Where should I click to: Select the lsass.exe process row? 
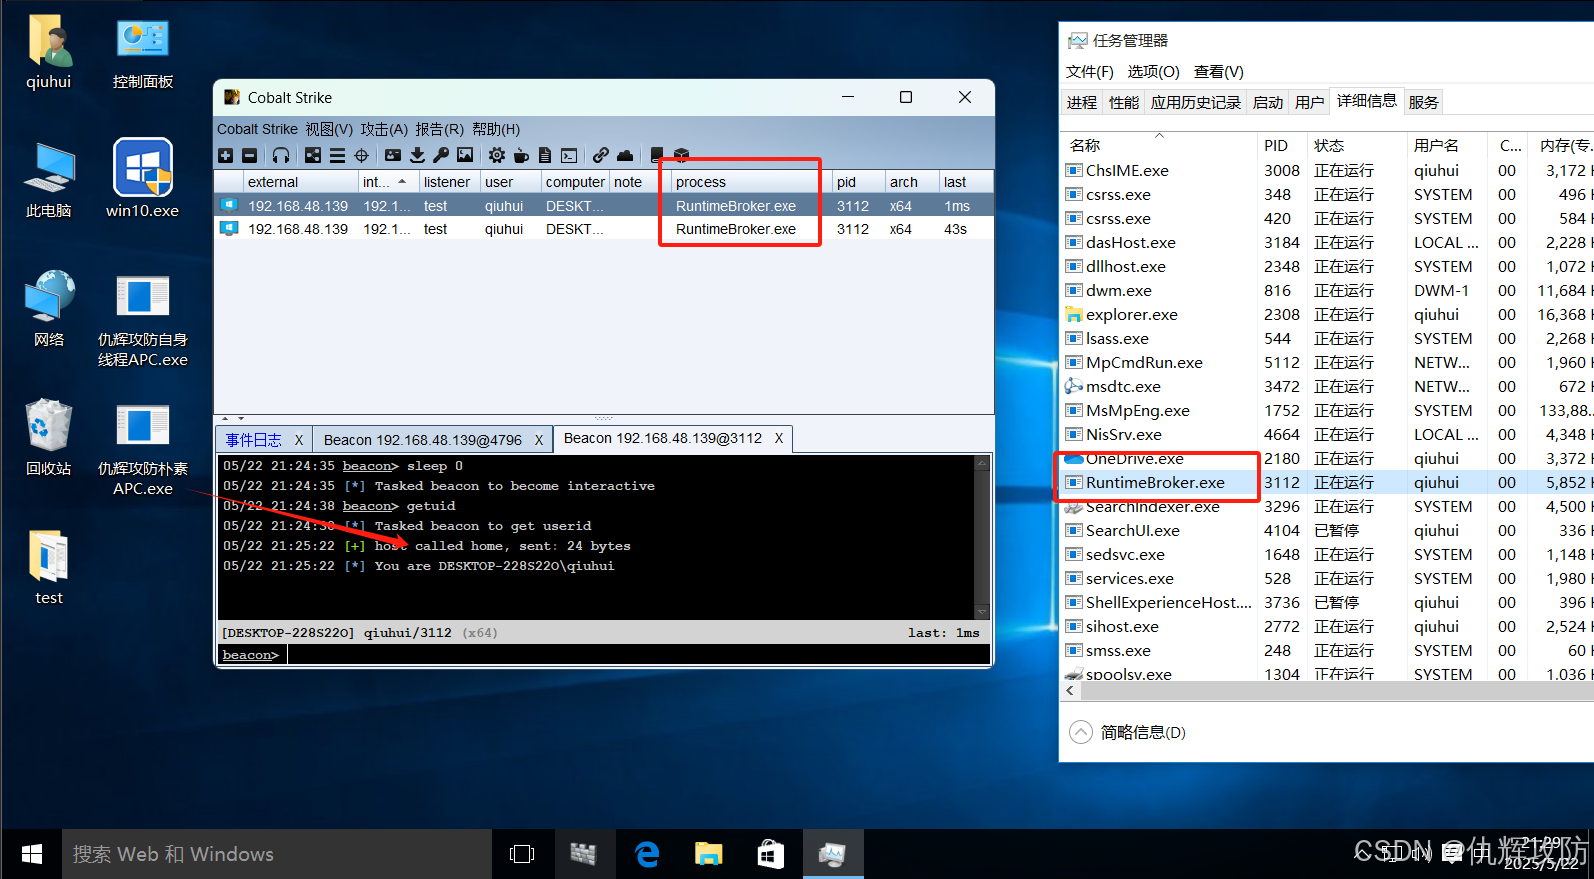pyautogui.click(x=1327, y=338)
